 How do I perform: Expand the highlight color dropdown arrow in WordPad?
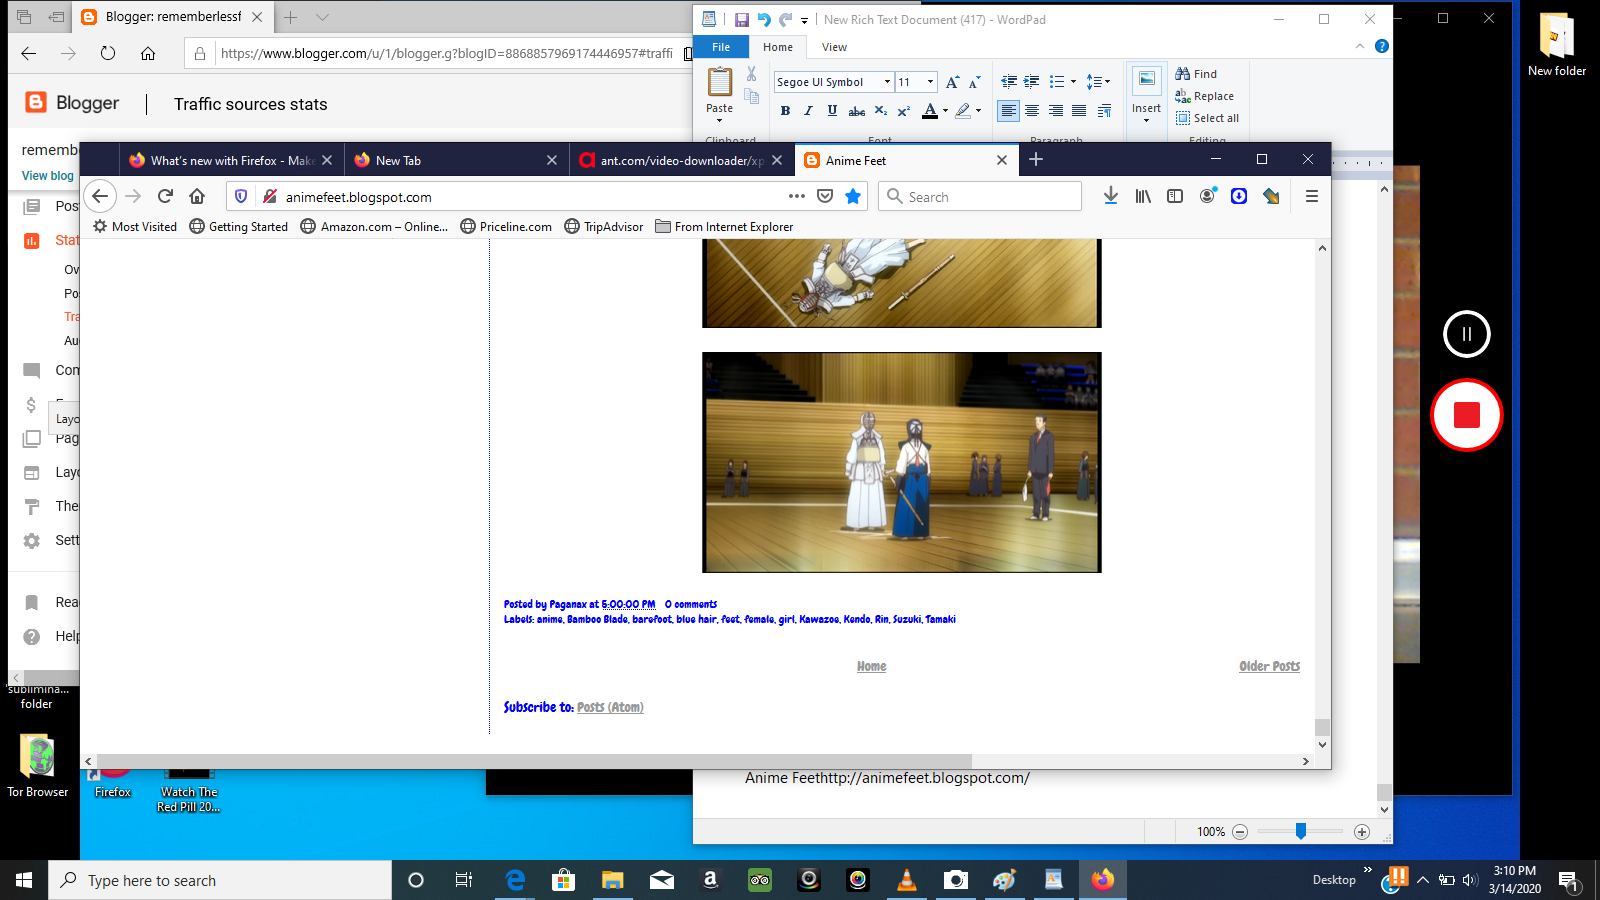978,111
